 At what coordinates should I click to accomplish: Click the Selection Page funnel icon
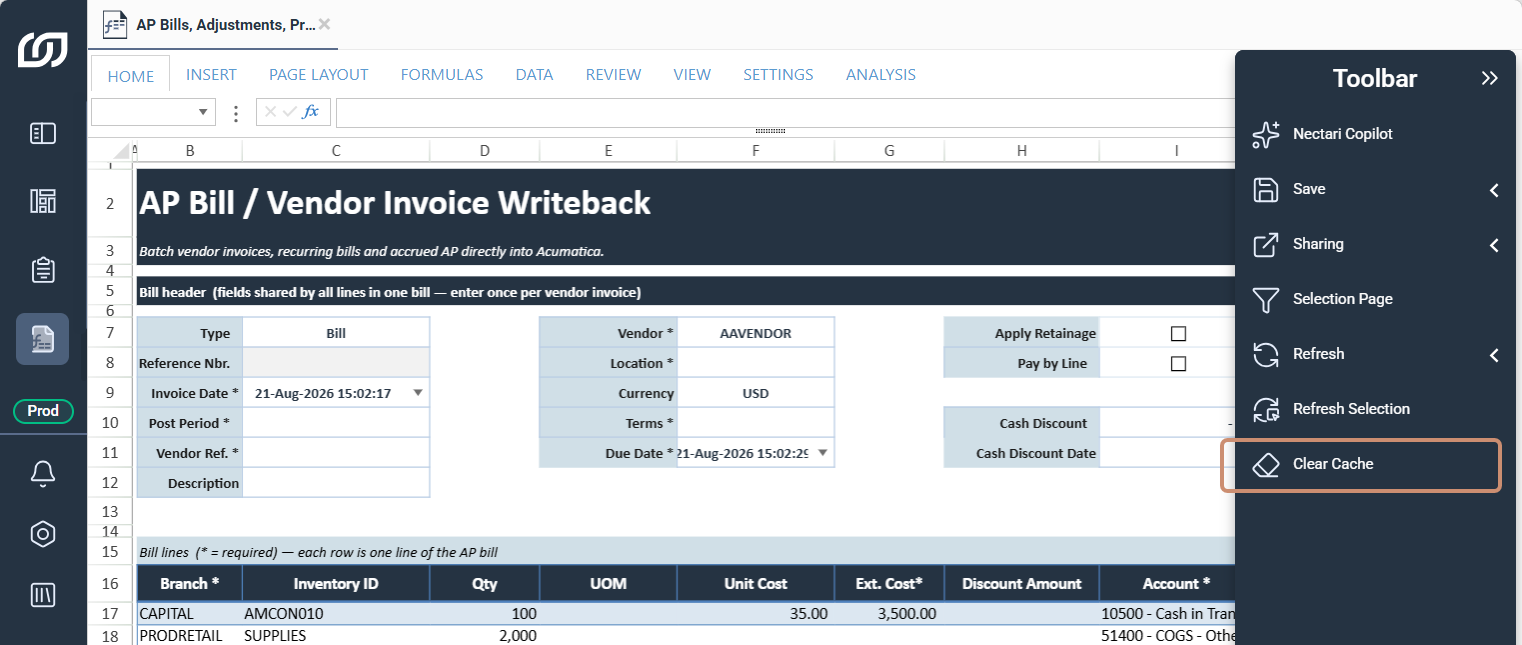pyautogui.click(x=1266, y=299)
